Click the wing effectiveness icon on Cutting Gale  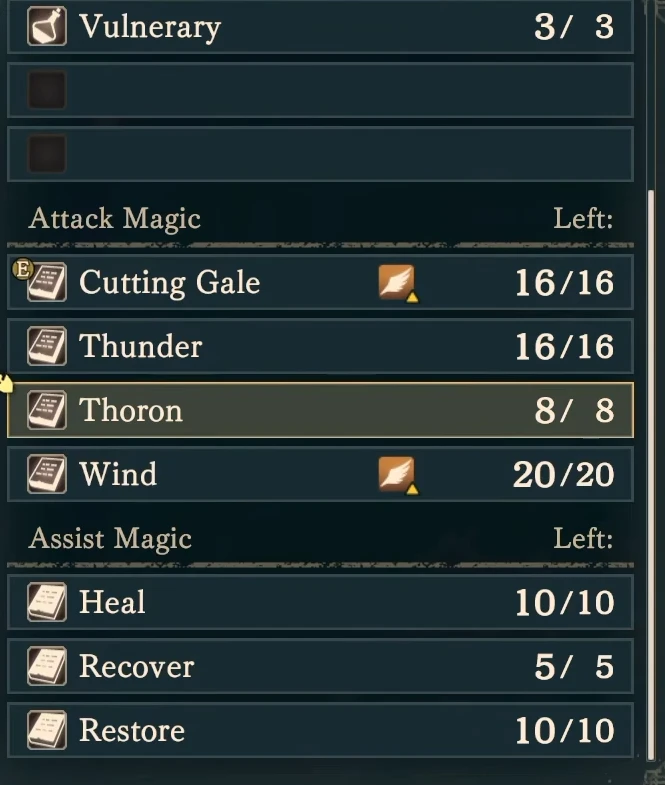(x=398, y=283)
